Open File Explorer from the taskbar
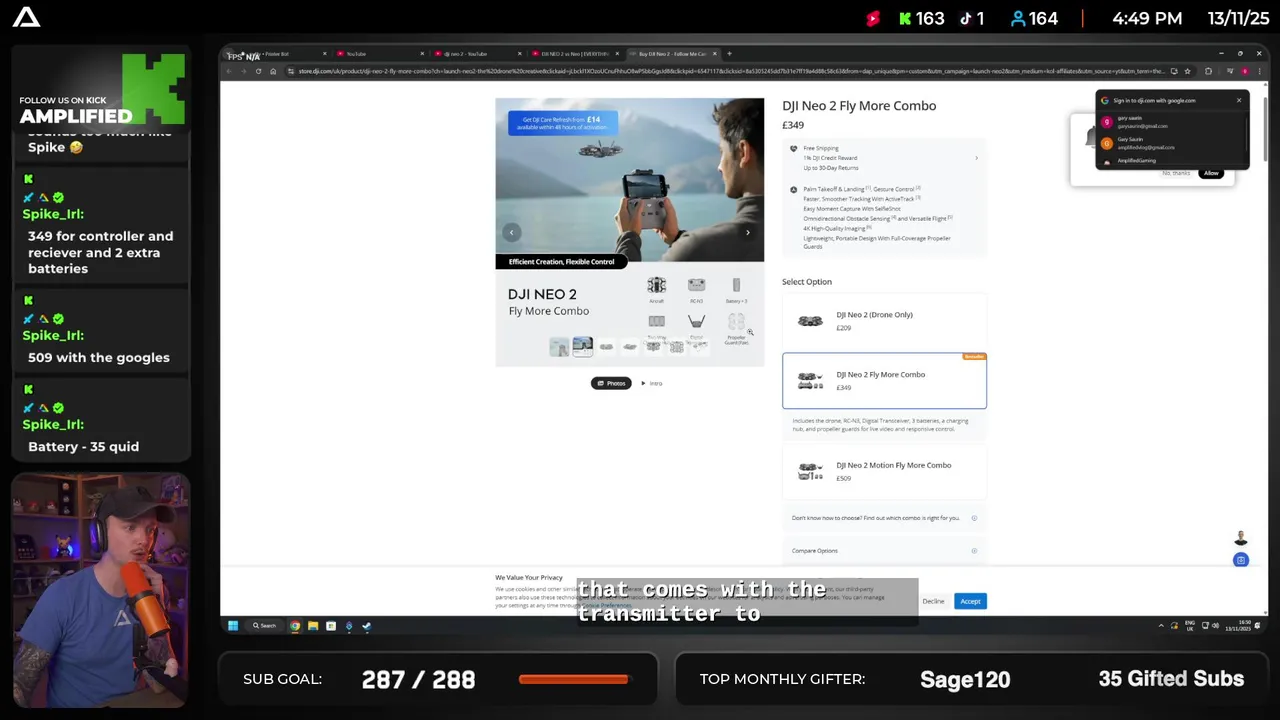The height and width of the screenshot is (720, 1280). click(x=313, y=626)
